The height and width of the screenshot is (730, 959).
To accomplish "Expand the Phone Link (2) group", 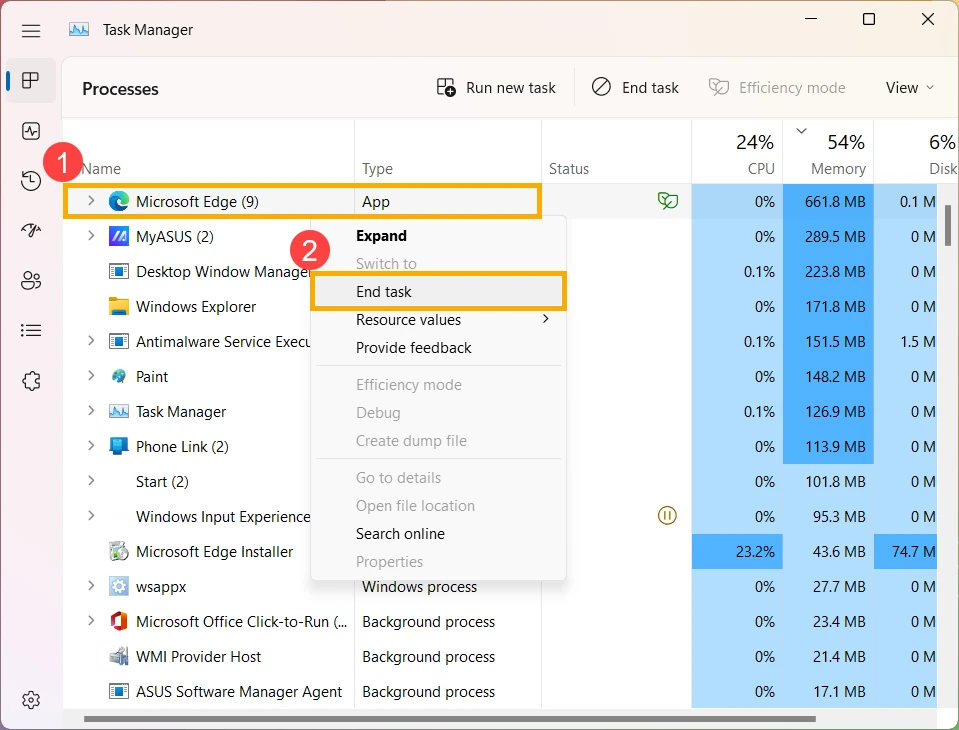I will tap(91, 446).
